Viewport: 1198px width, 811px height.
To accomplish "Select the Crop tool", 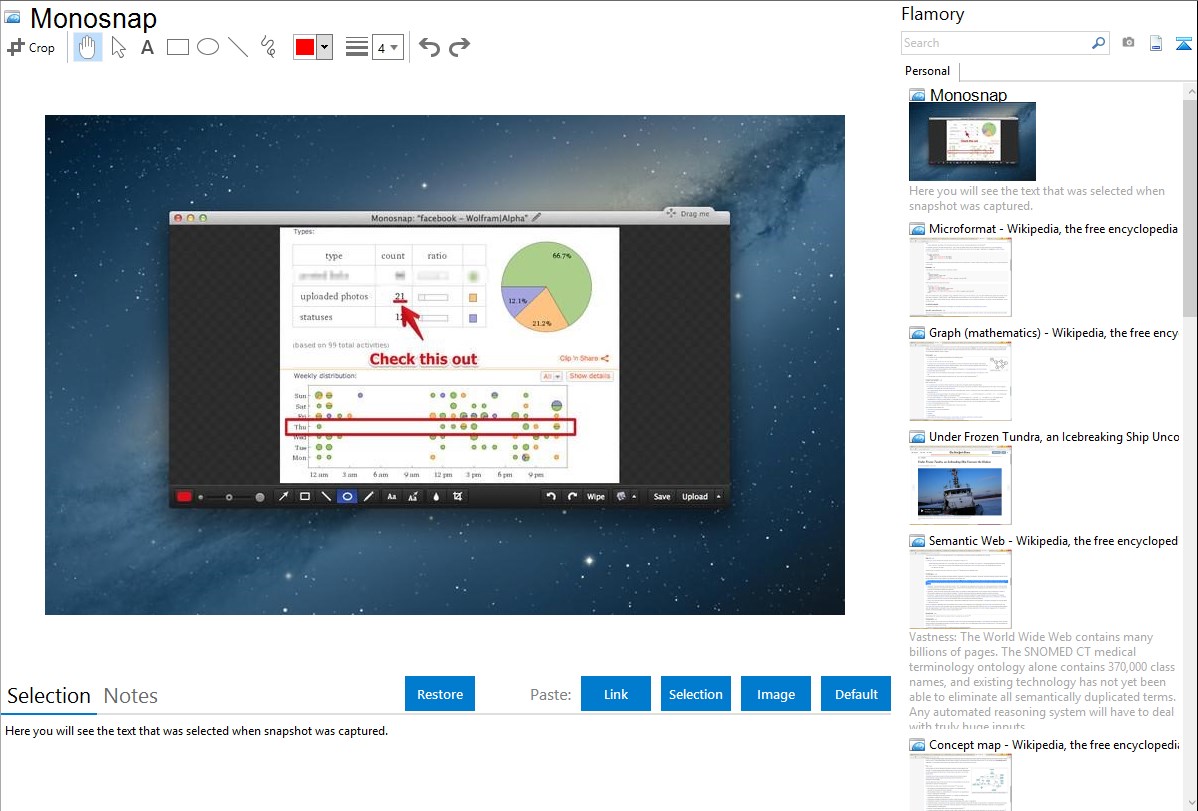I will pos(31,47).
